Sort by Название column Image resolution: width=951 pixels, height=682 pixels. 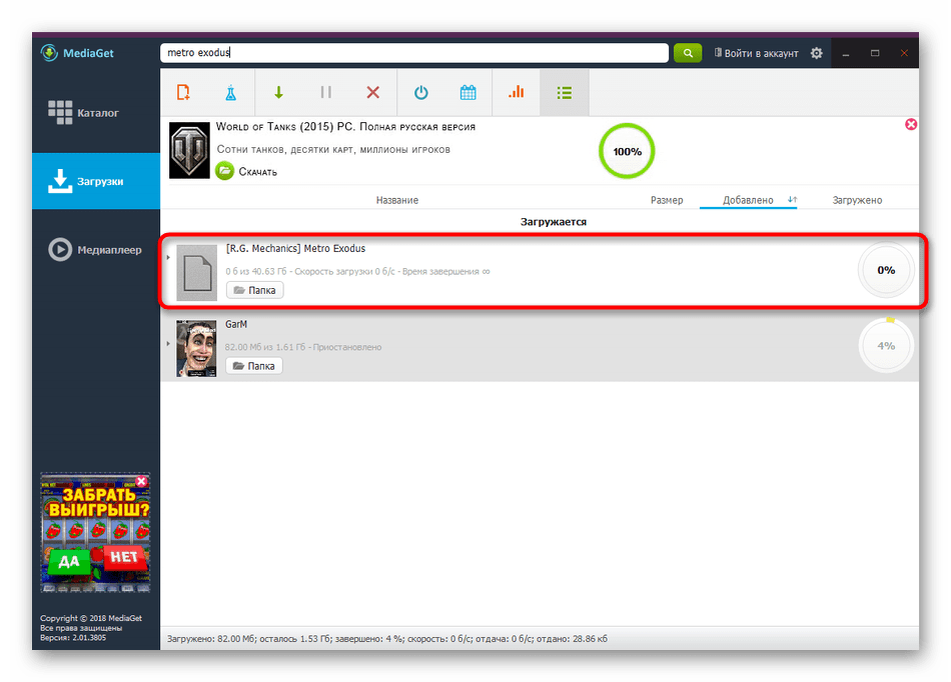pos(397,200)
